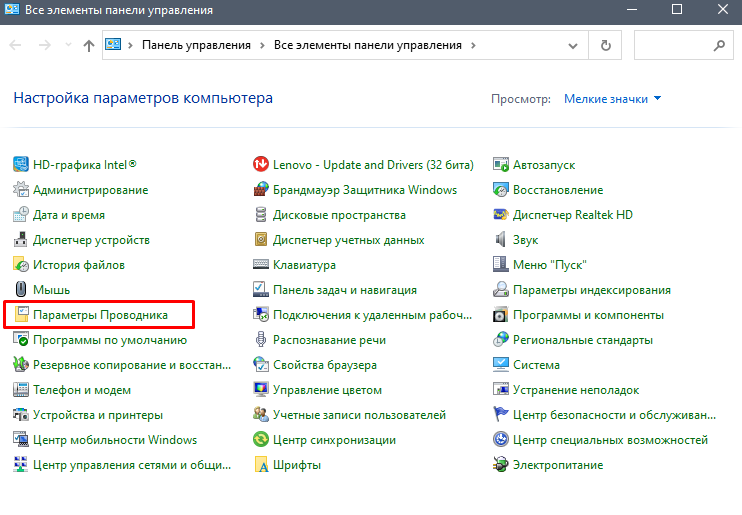Click the Распознавание речи microphone icon
The height and width of the screenshot is (515, 742).
261,340
